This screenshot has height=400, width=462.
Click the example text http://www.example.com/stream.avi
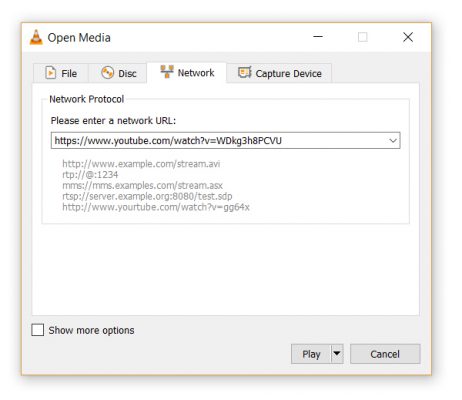click(141, 164)
